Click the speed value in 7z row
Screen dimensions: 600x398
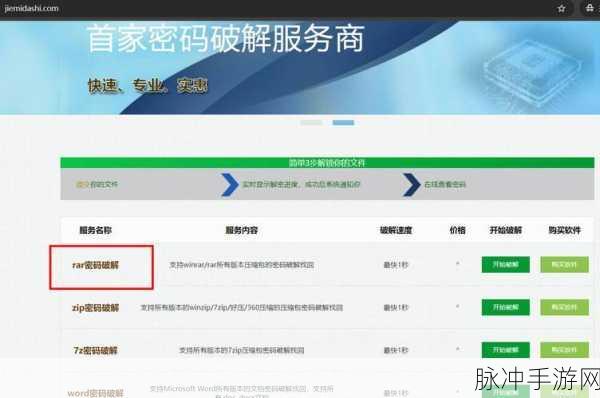click(x=396, y=350)
